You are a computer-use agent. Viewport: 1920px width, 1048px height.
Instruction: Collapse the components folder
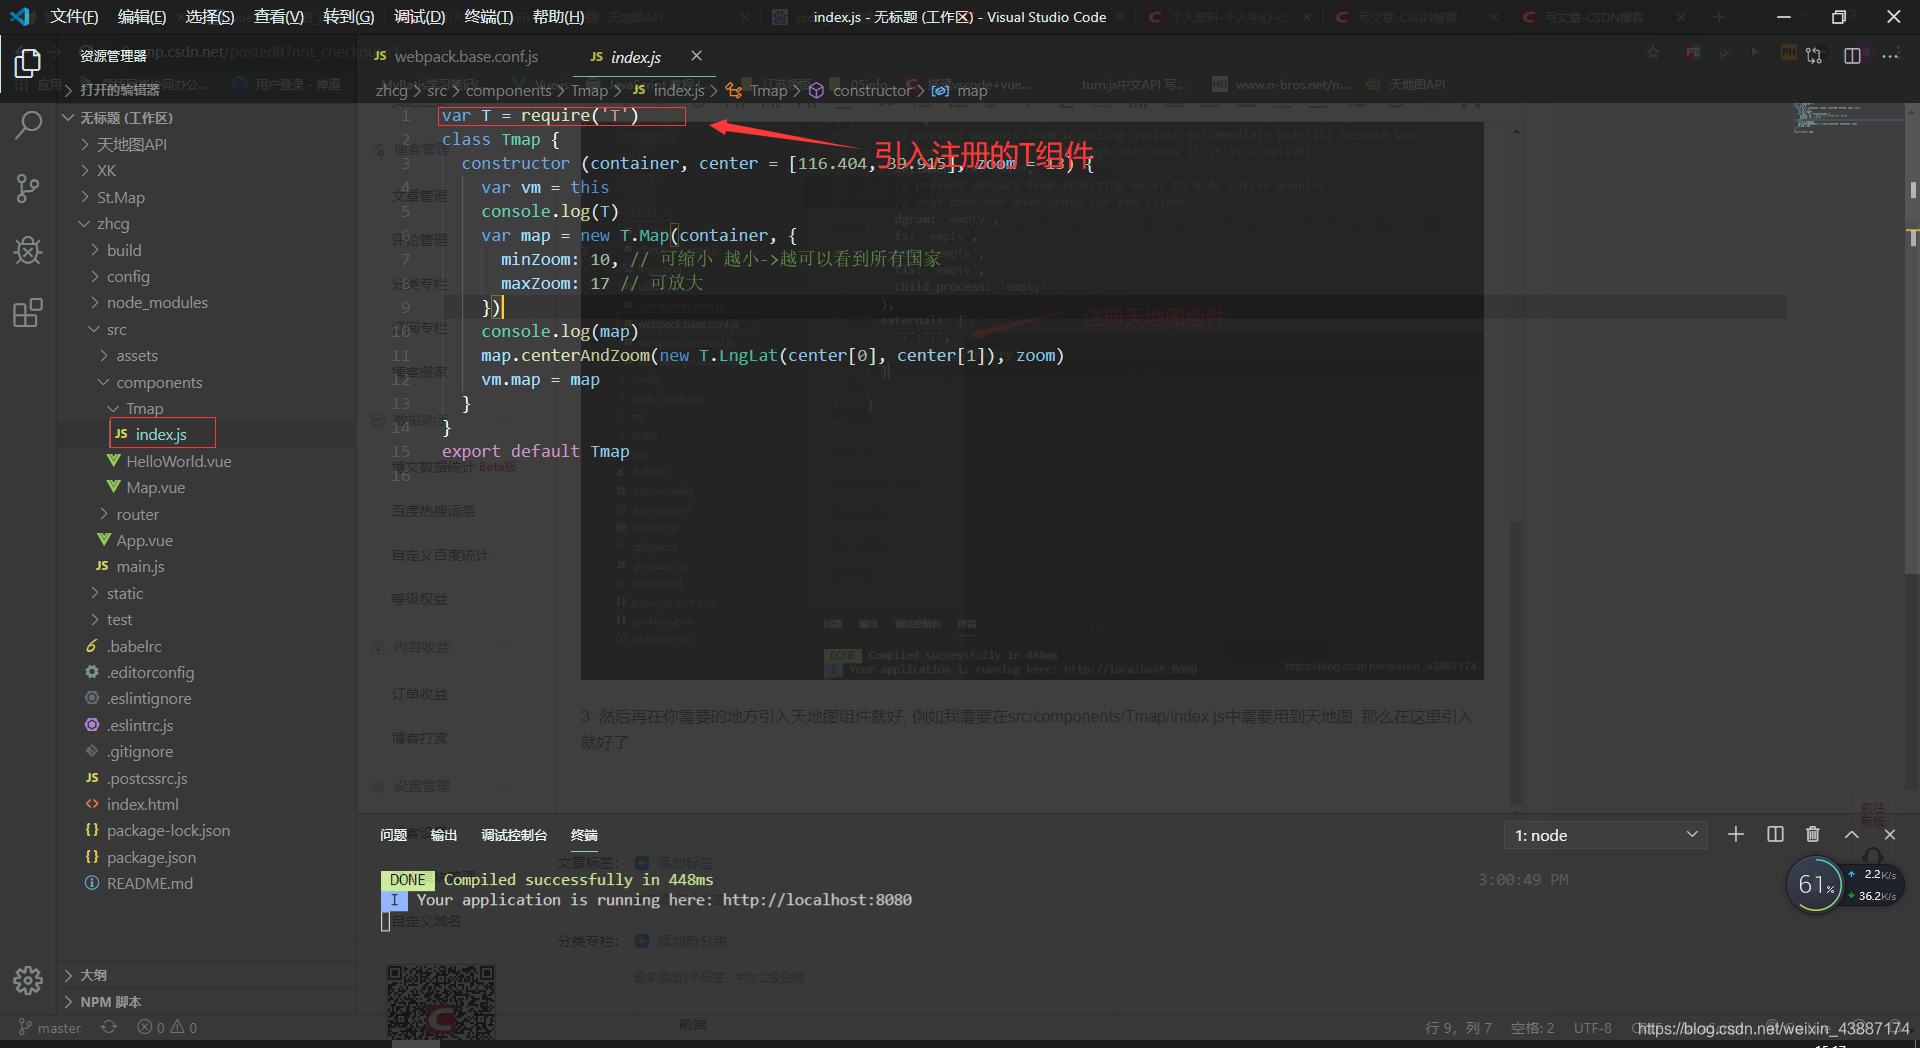159,382
